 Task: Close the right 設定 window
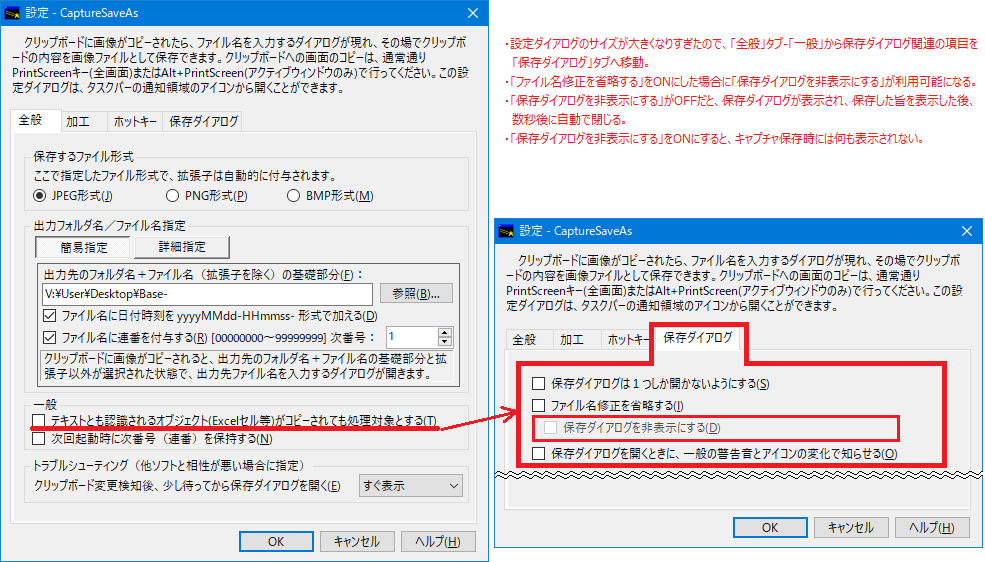coord(967,231)
